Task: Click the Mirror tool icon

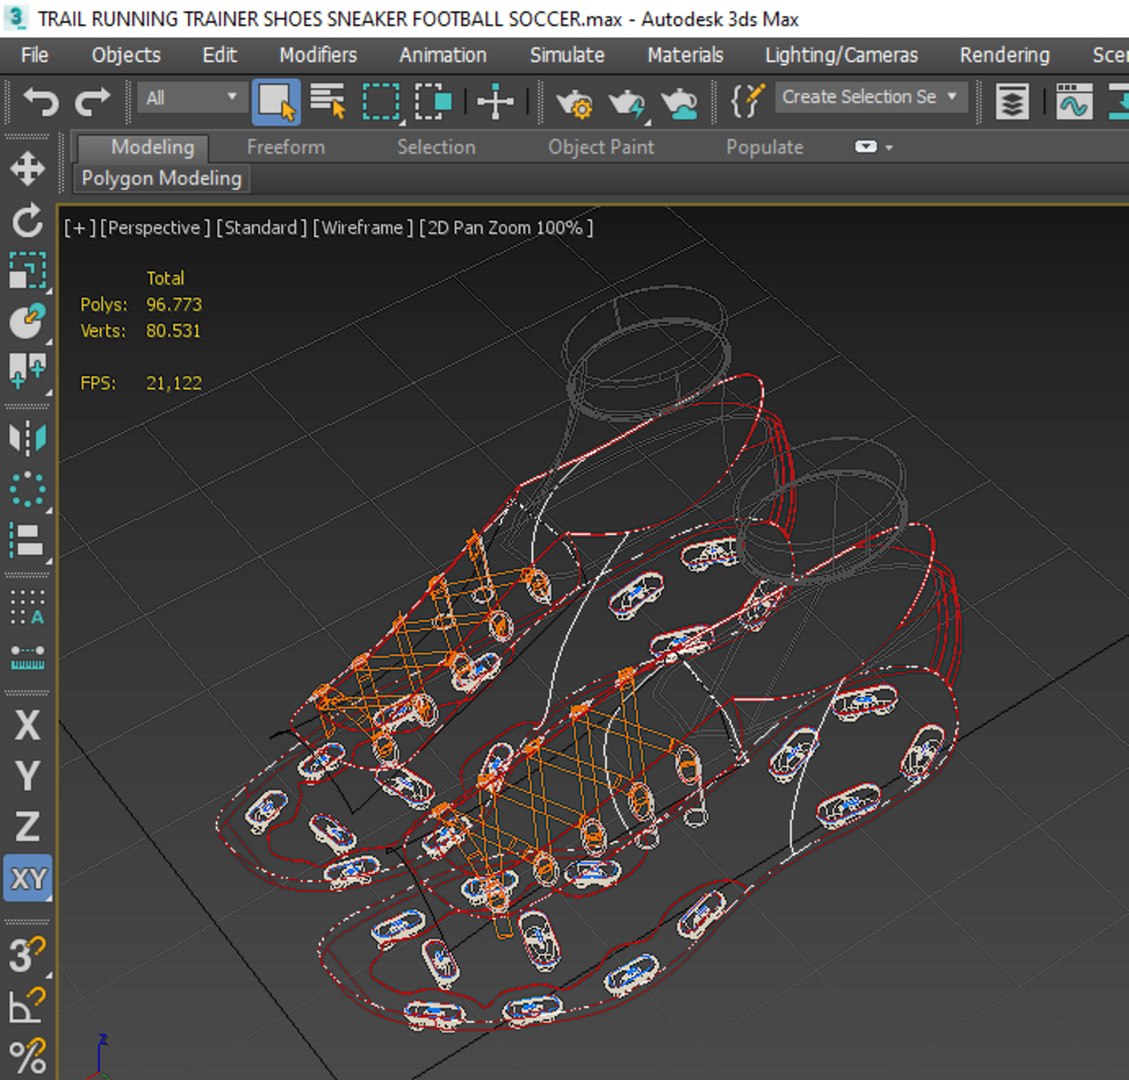Action: [27, 438]
